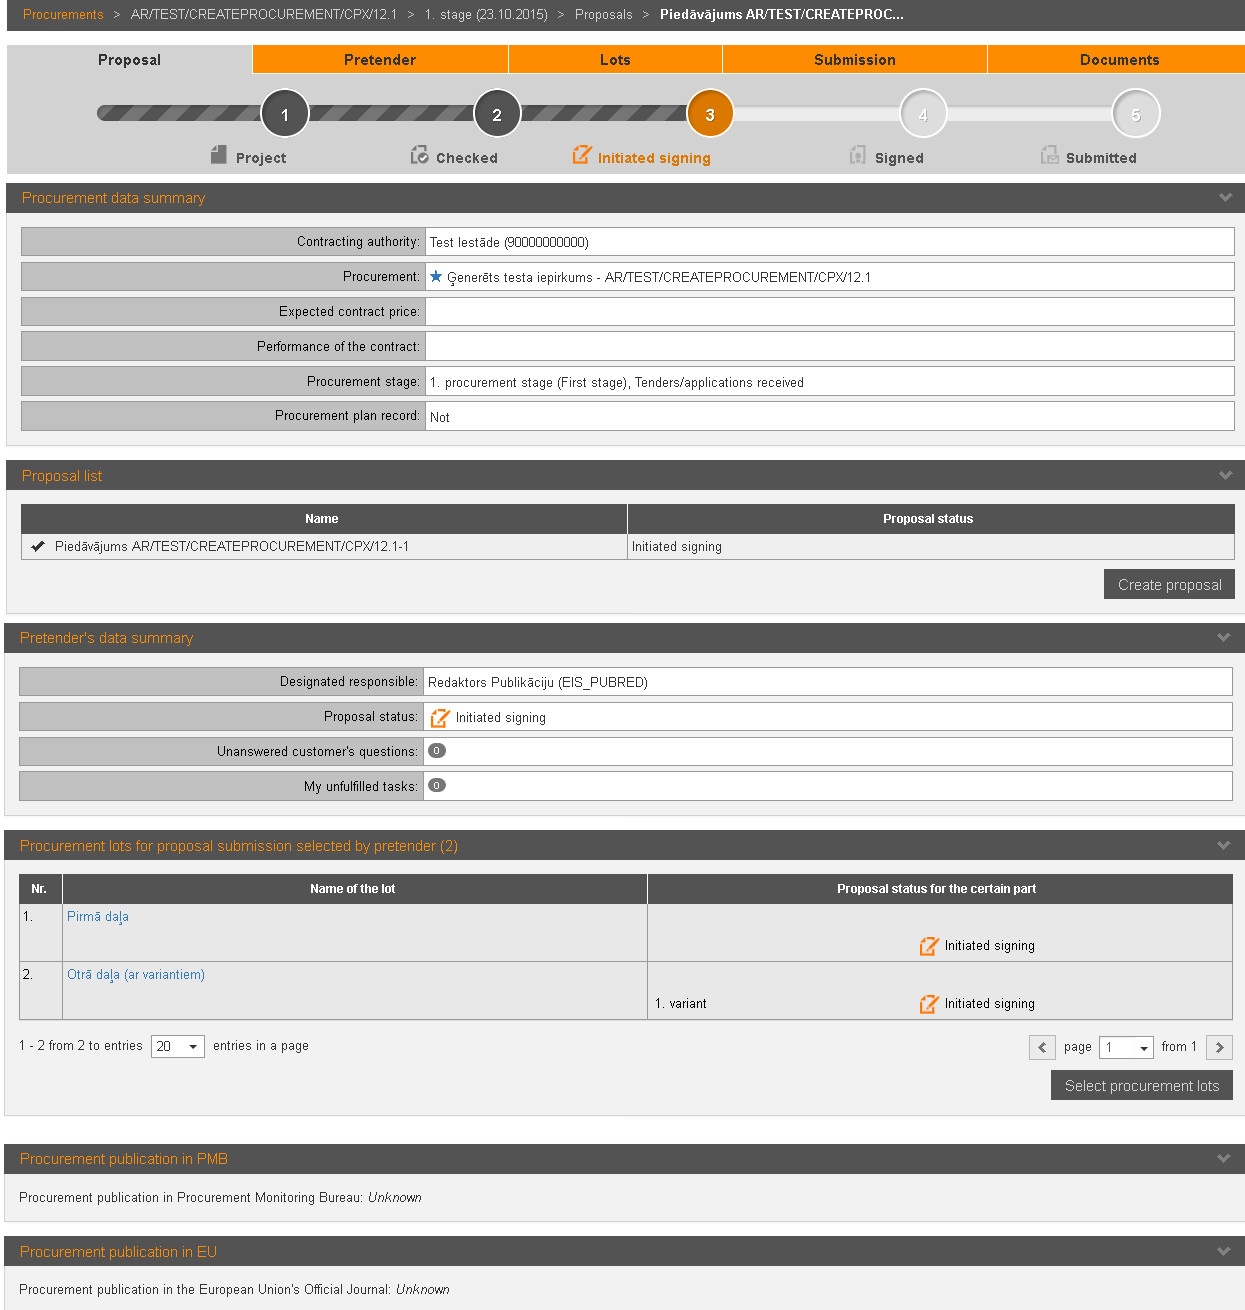Click the Procurements breadcrumb link
The image size is (1245, 1310).
tap(63, 15)
